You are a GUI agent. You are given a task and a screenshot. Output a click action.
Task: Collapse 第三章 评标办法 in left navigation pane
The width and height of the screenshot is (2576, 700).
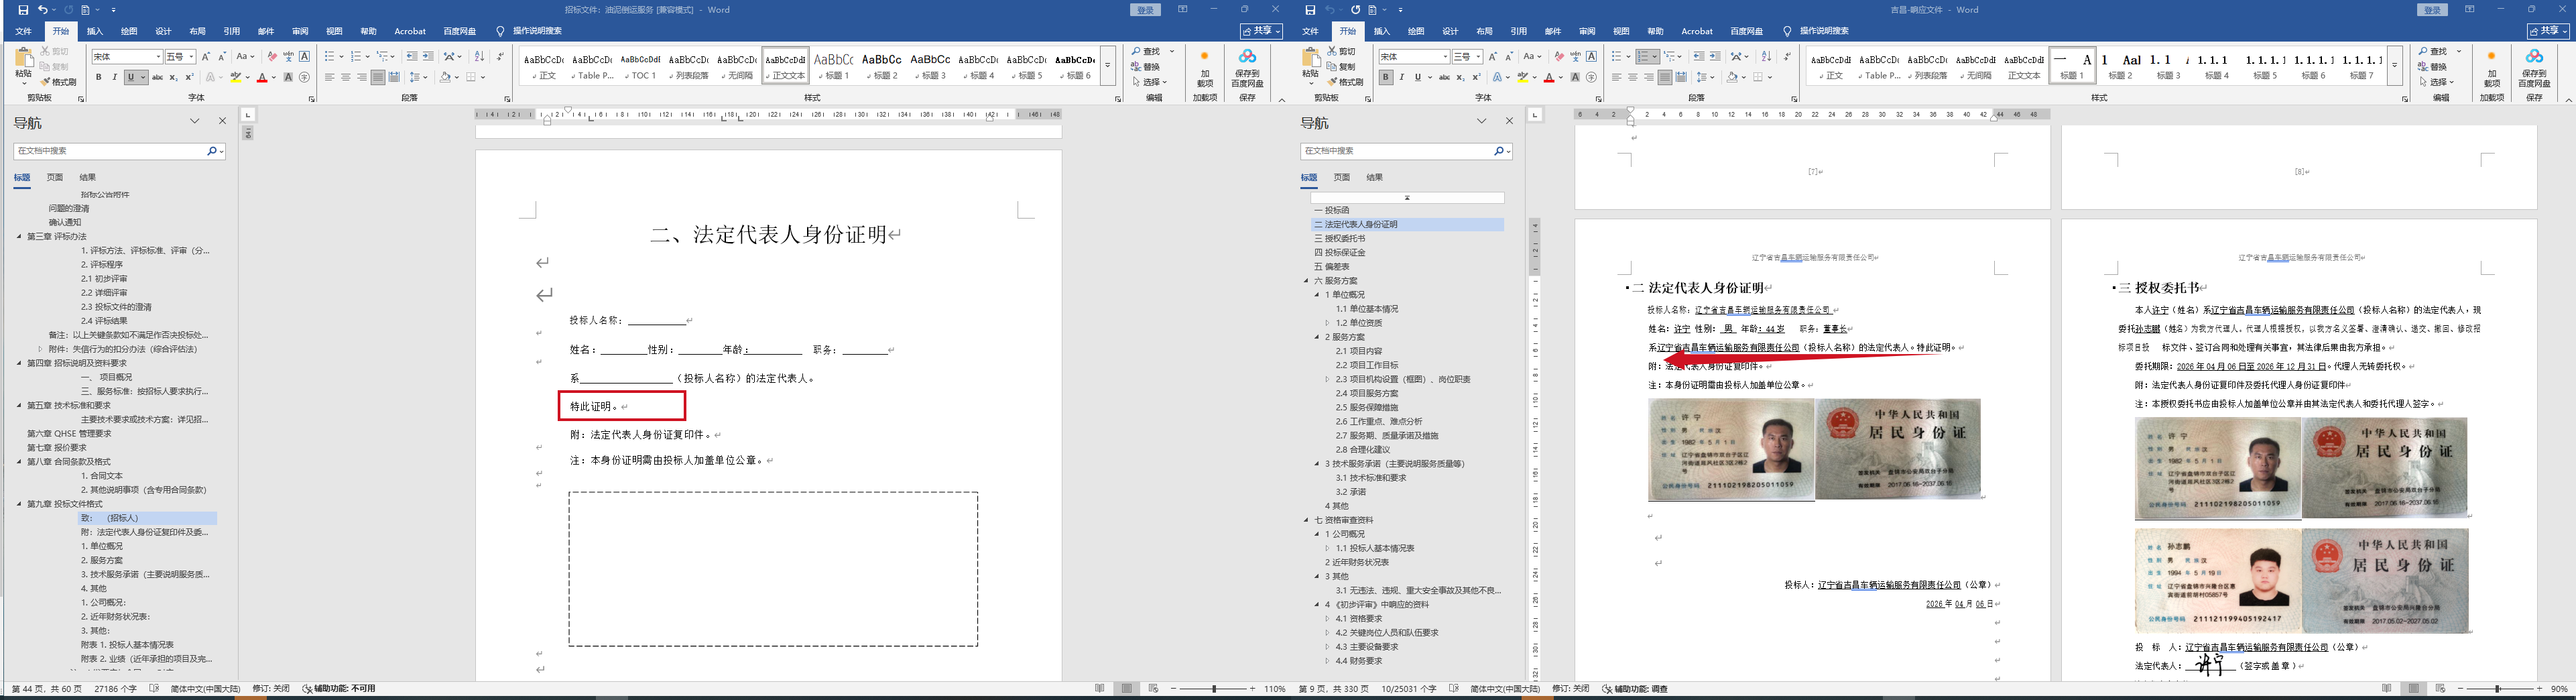(x=19, y=237)
